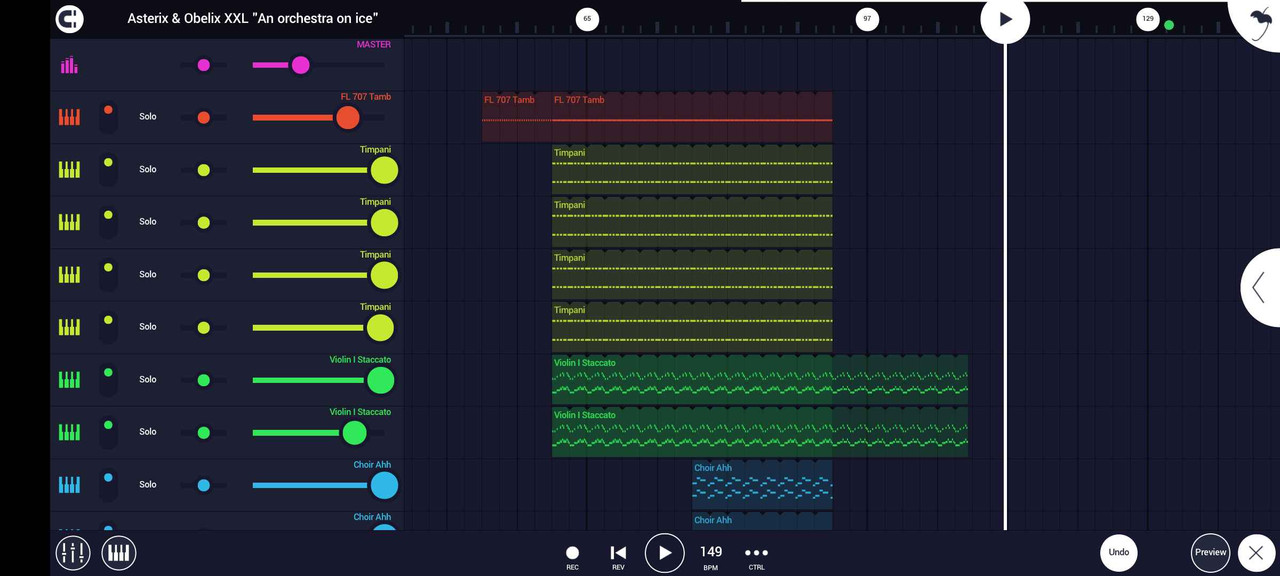Select the short first FL 707 Tamb clip
Viewport: 1280px width, 576px height.
[517, 117]
